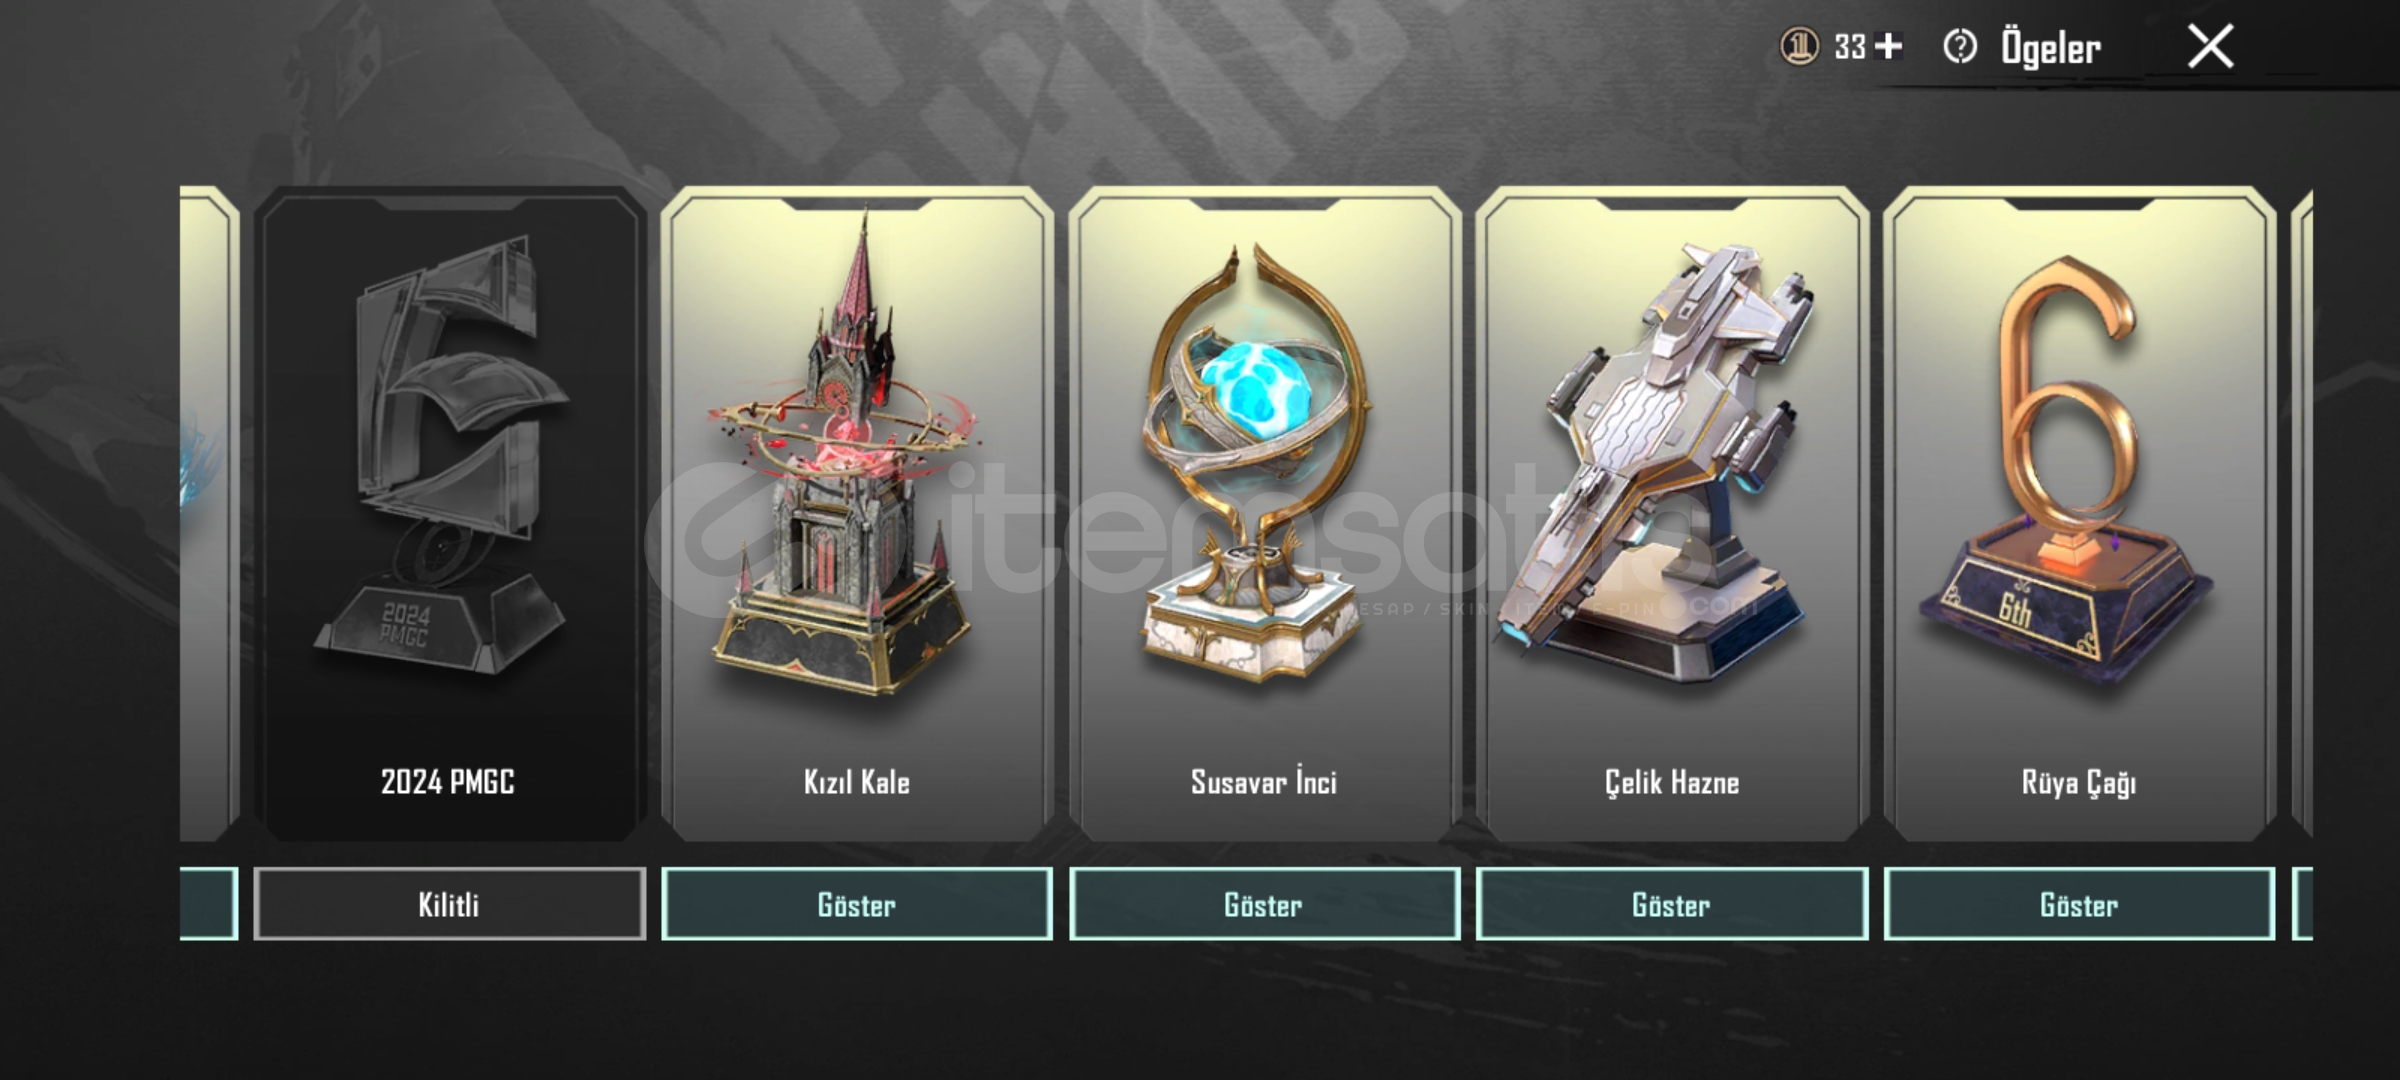
Task: Click the gold coin currency icon
Action: (1799, 47)
